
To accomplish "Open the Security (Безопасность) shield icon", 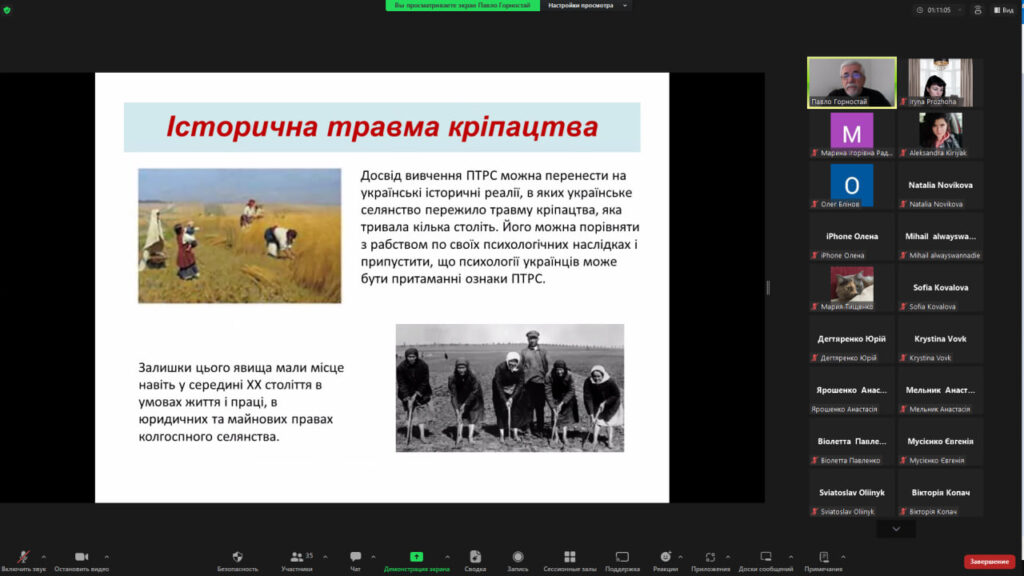I will pos(238,557).
